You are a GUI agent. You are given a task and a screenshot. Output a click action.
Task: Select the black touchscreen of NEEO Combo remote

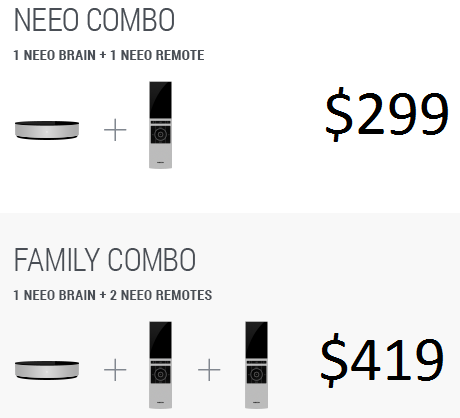(160, 100)
